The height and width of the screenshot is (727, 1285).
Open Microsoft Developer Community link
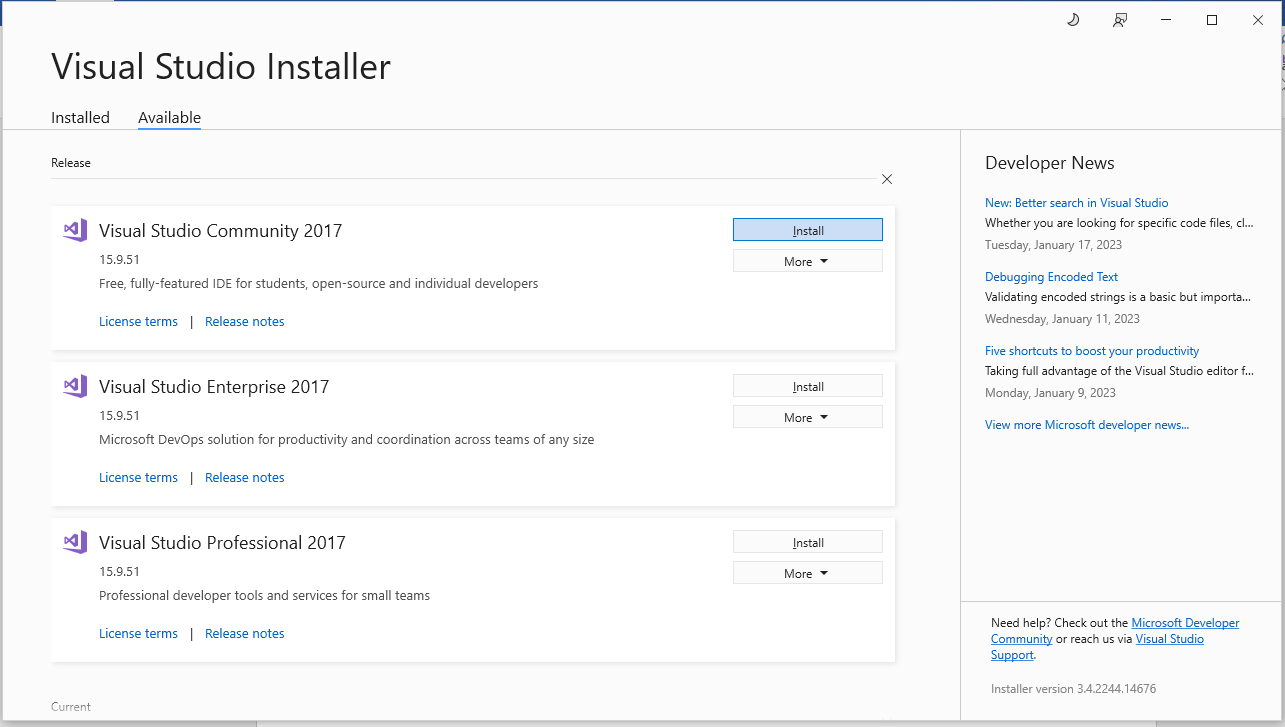pos(1185,623)
